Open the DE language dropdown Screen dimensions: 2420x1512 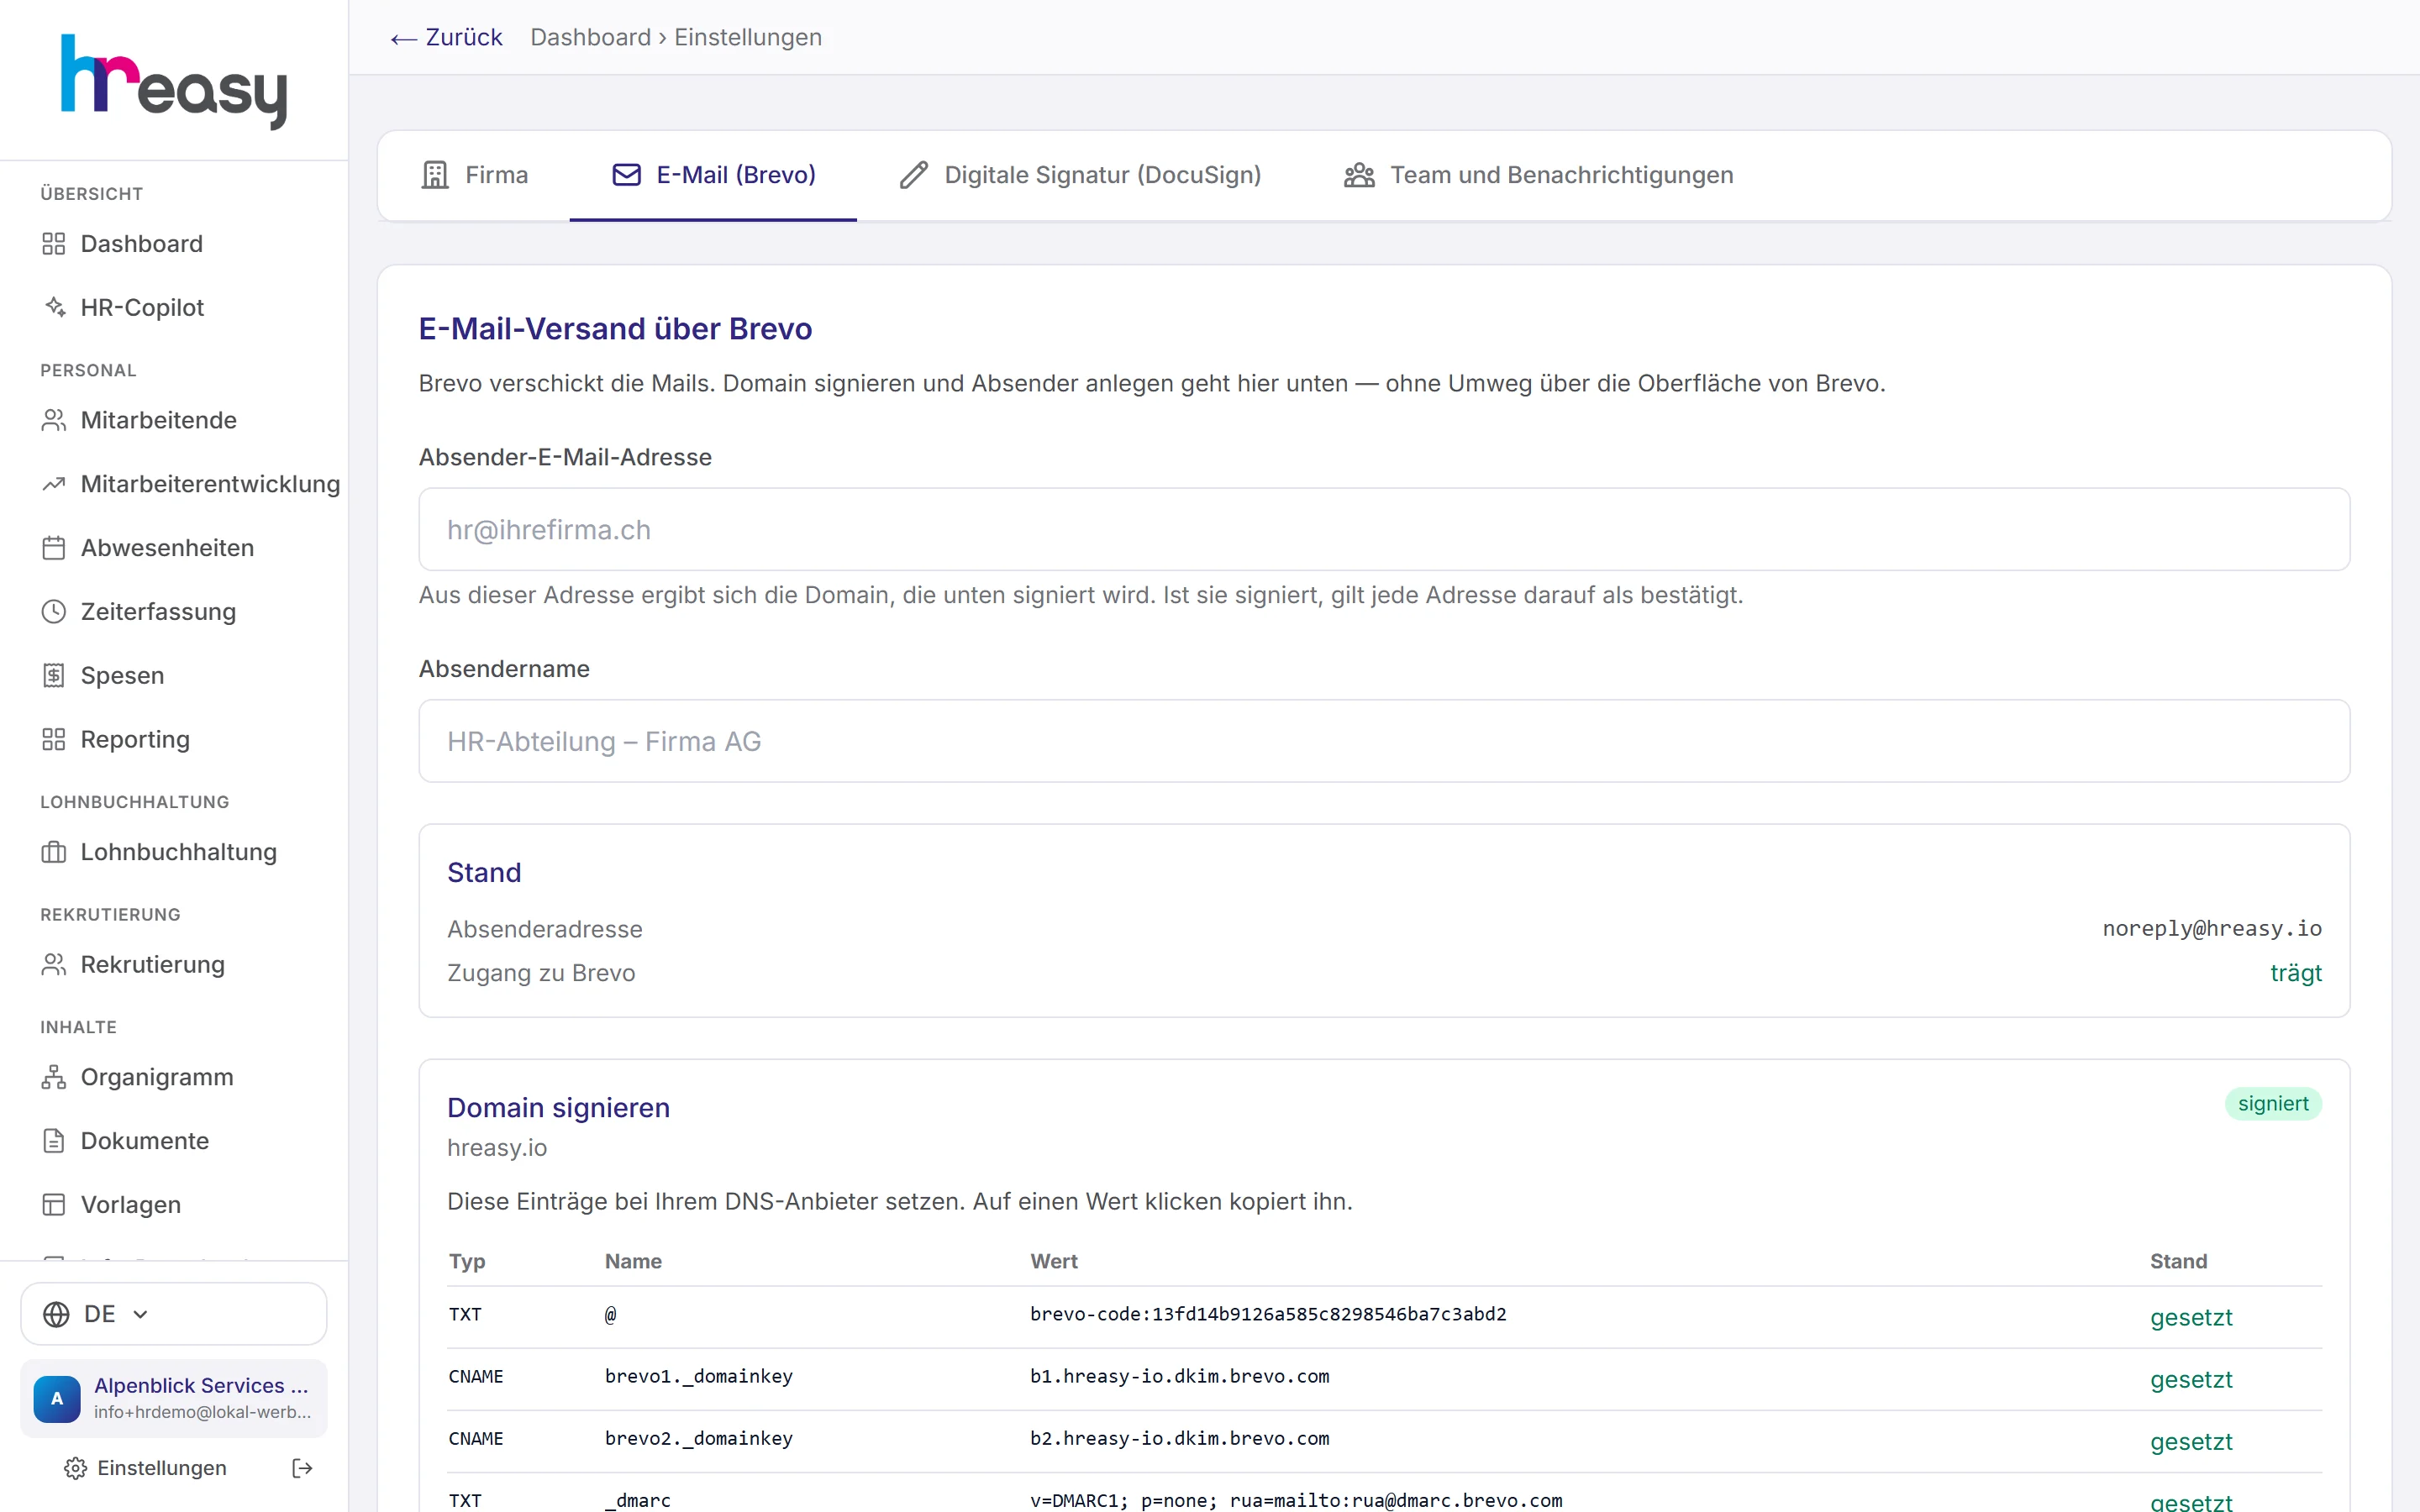point(174,1314)
